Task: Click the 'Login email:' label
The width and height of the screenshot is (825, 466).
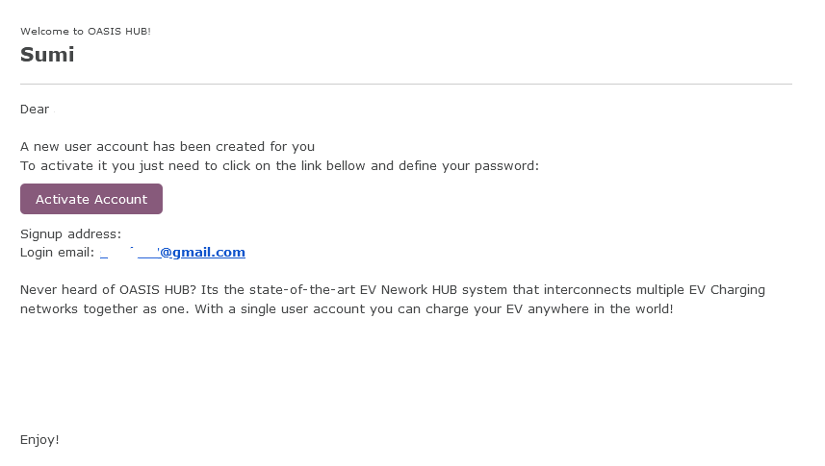Action: (57, 253)
